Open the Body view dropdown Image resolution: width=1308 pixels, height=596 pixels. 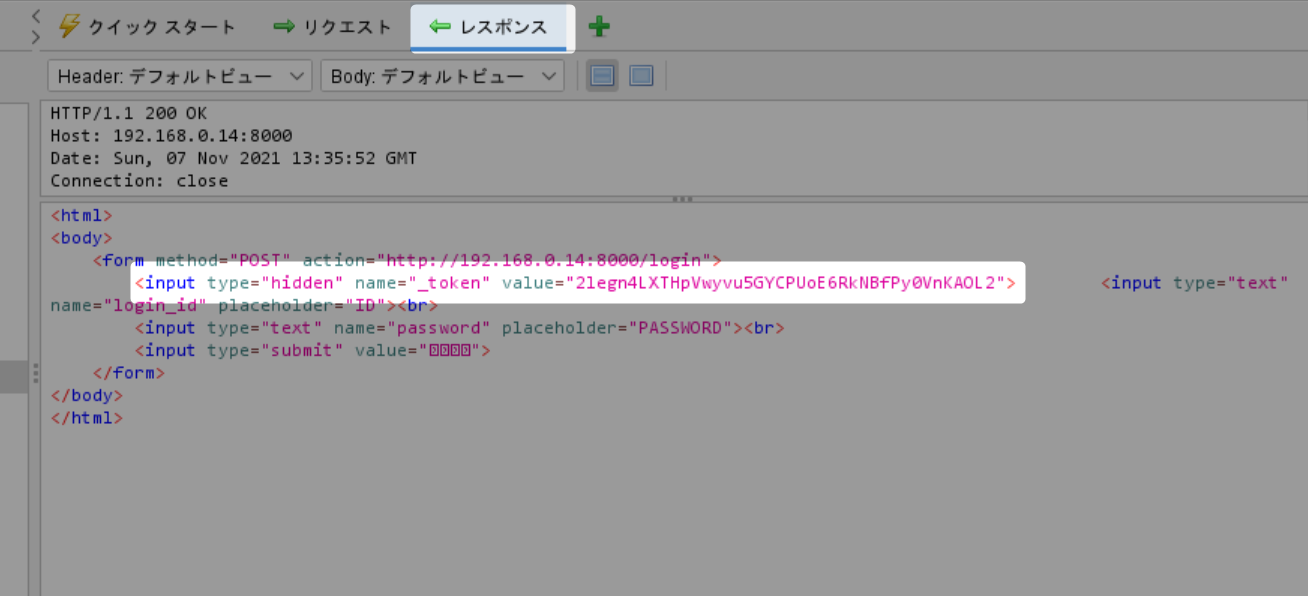(442, 76)
